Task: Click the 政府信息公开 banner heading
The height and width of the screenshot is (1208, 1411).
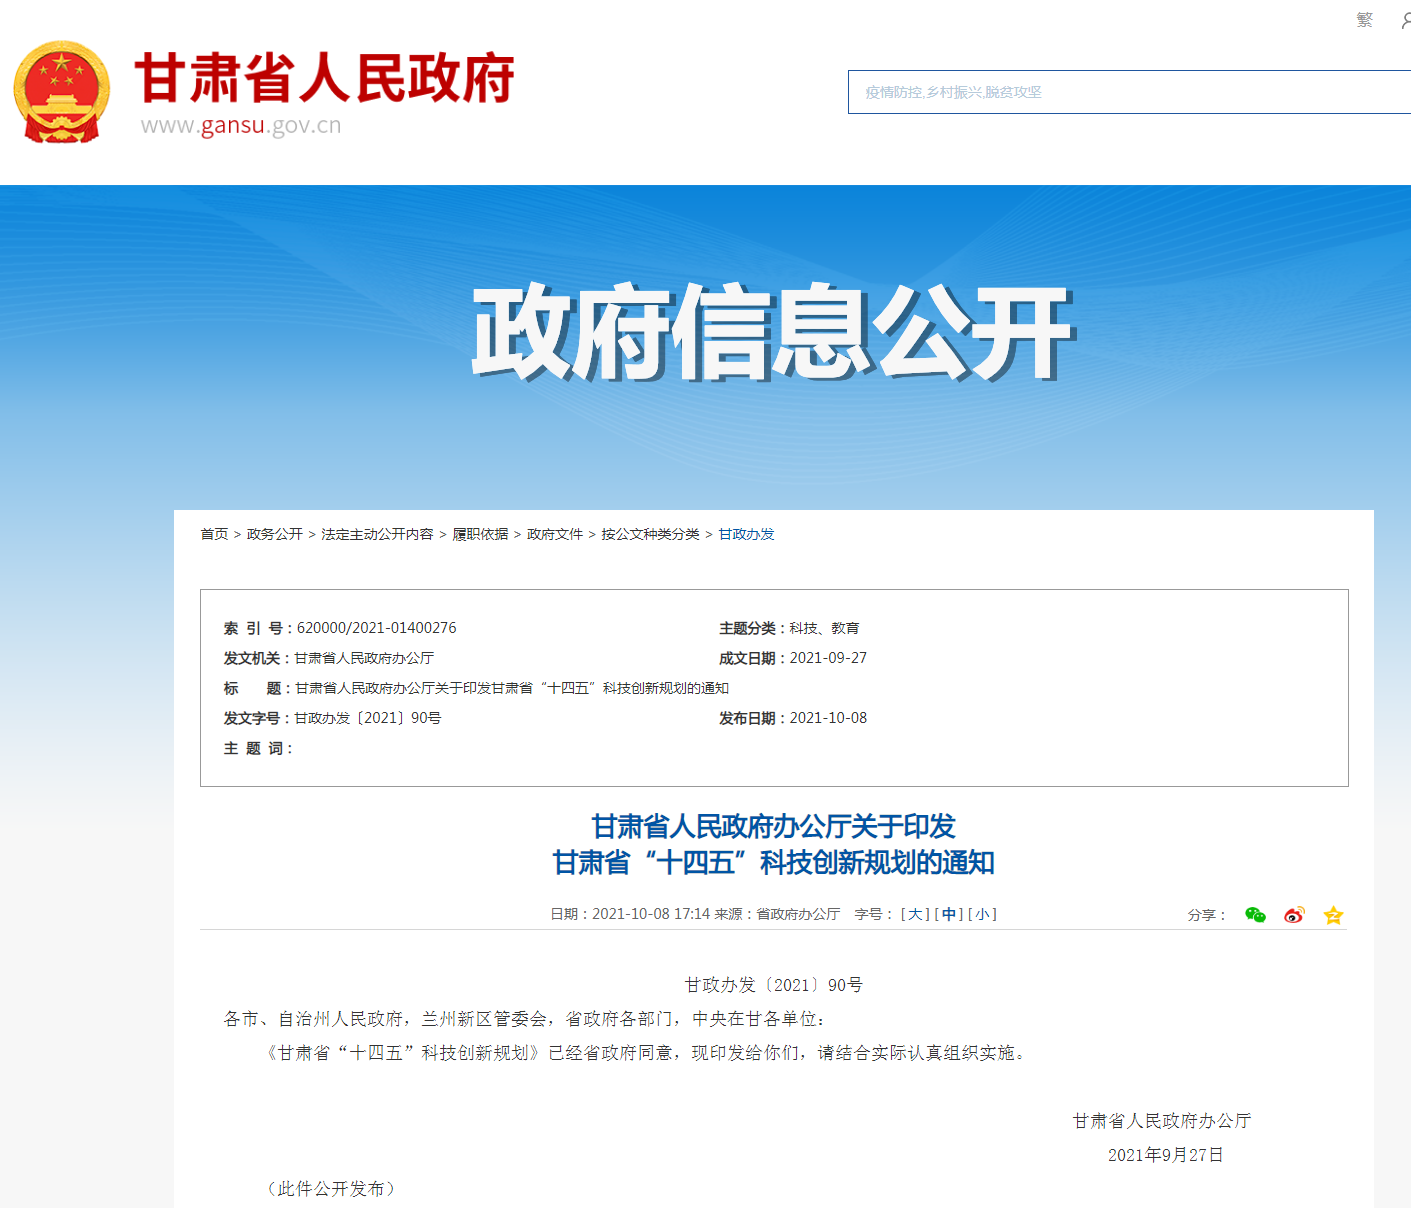Action: (772, 332)
